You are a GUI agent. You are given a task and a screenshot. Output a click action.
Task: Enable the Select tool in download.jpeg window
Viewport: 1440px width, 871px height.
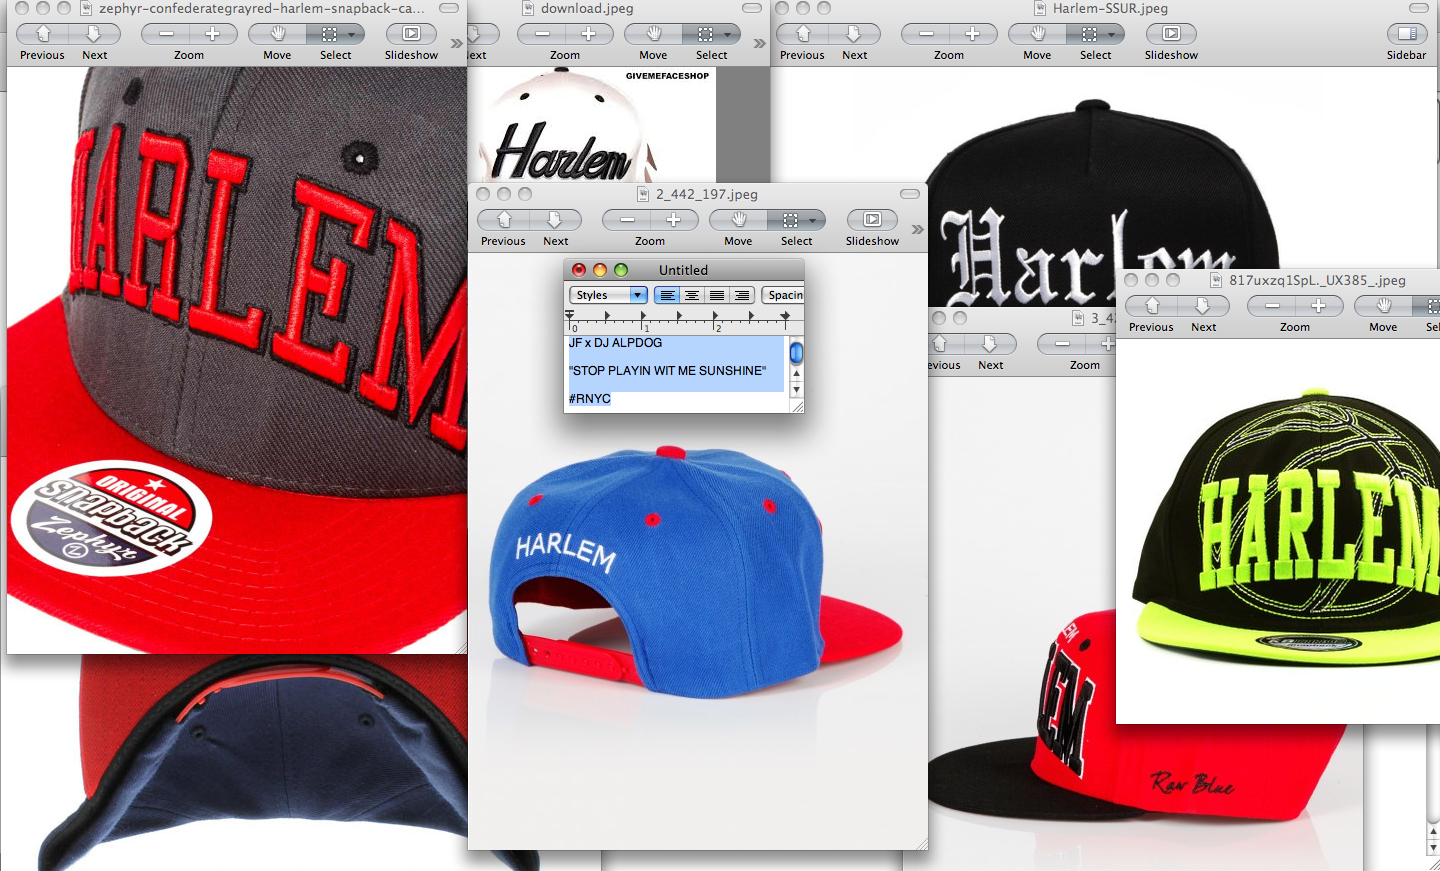(x=704, y=34)
